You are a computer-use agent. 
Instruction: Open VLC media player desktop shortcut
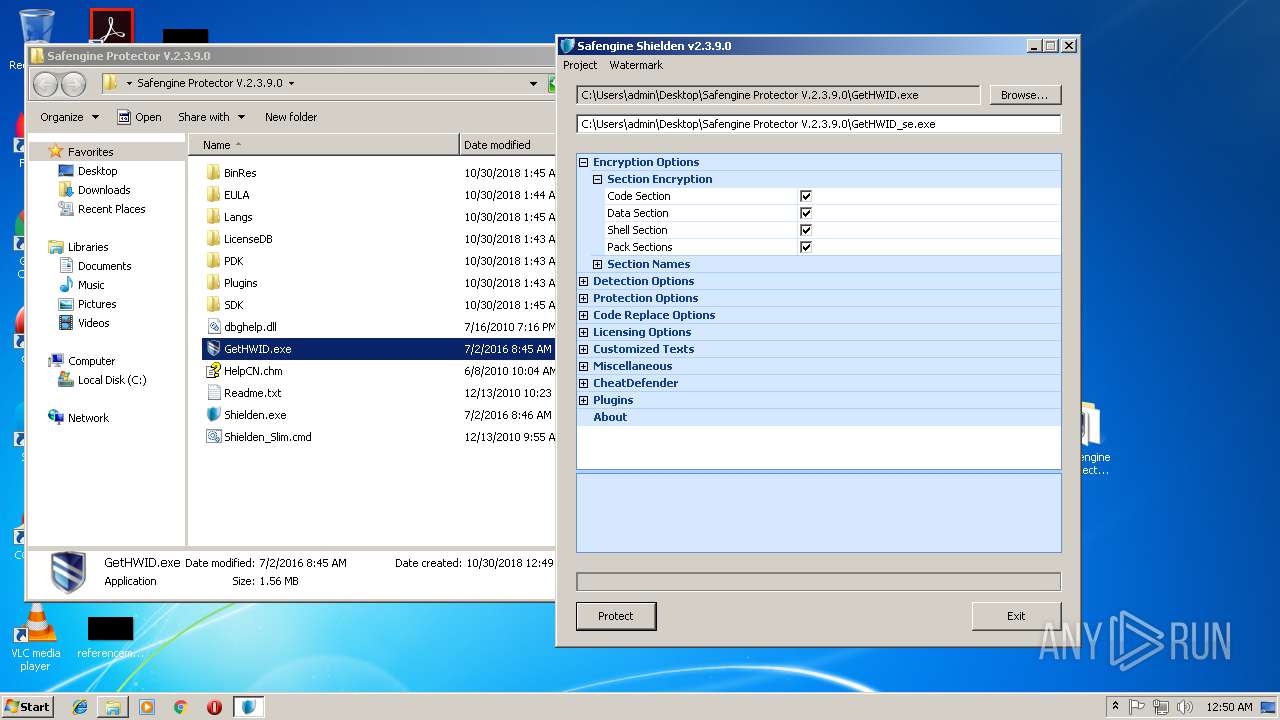(x=36, y=628)
